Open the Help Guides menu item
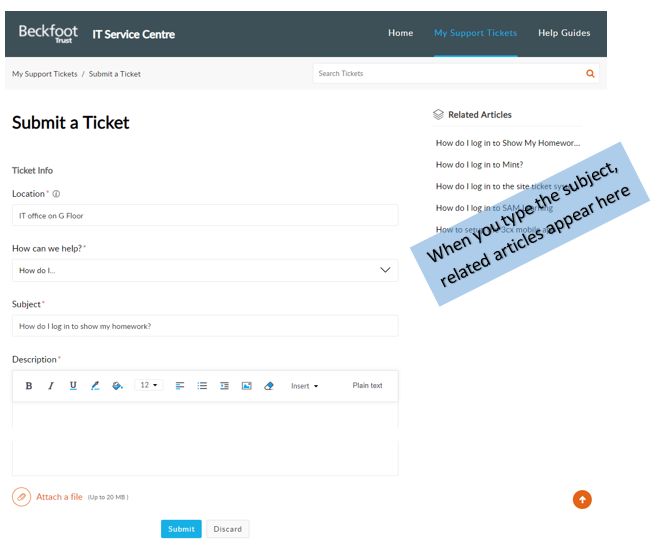The image size is (658, 550). point(564,33)
